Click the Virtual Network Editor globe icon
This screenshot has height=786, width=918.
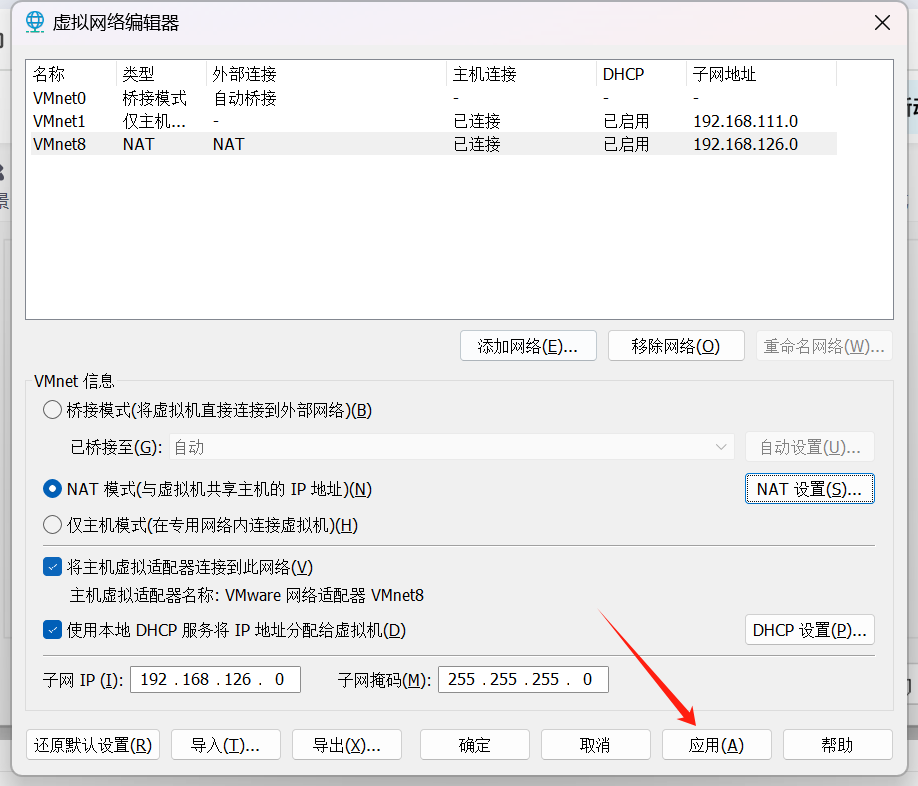[x=35, y=22]
